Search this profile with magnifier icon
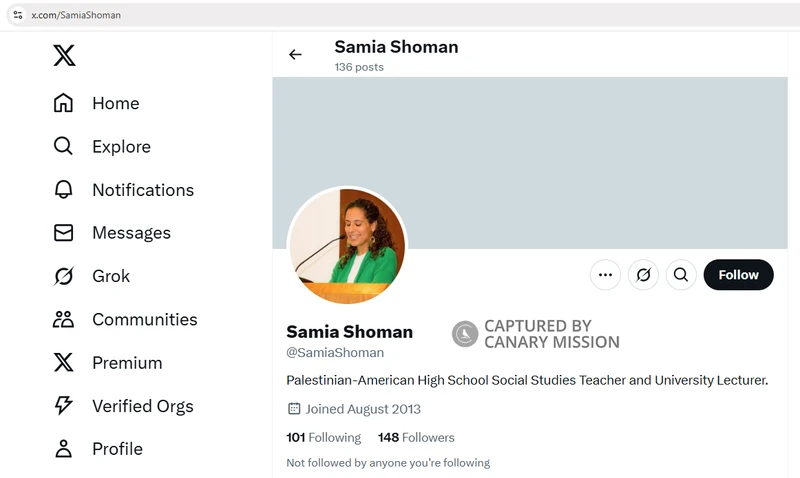 681,275
